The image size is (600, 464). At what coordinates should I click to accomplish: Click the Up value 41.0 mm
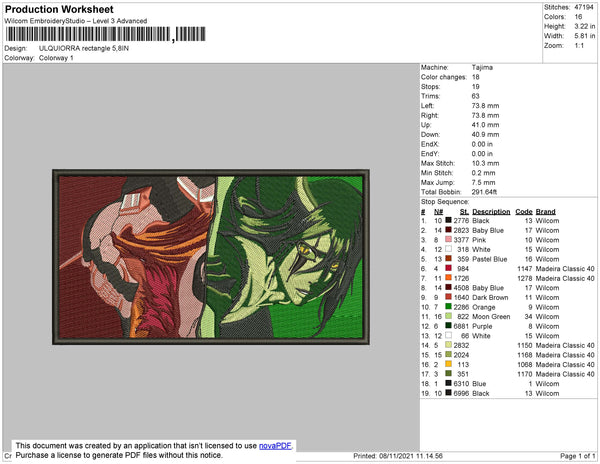(x=486, y=125)
